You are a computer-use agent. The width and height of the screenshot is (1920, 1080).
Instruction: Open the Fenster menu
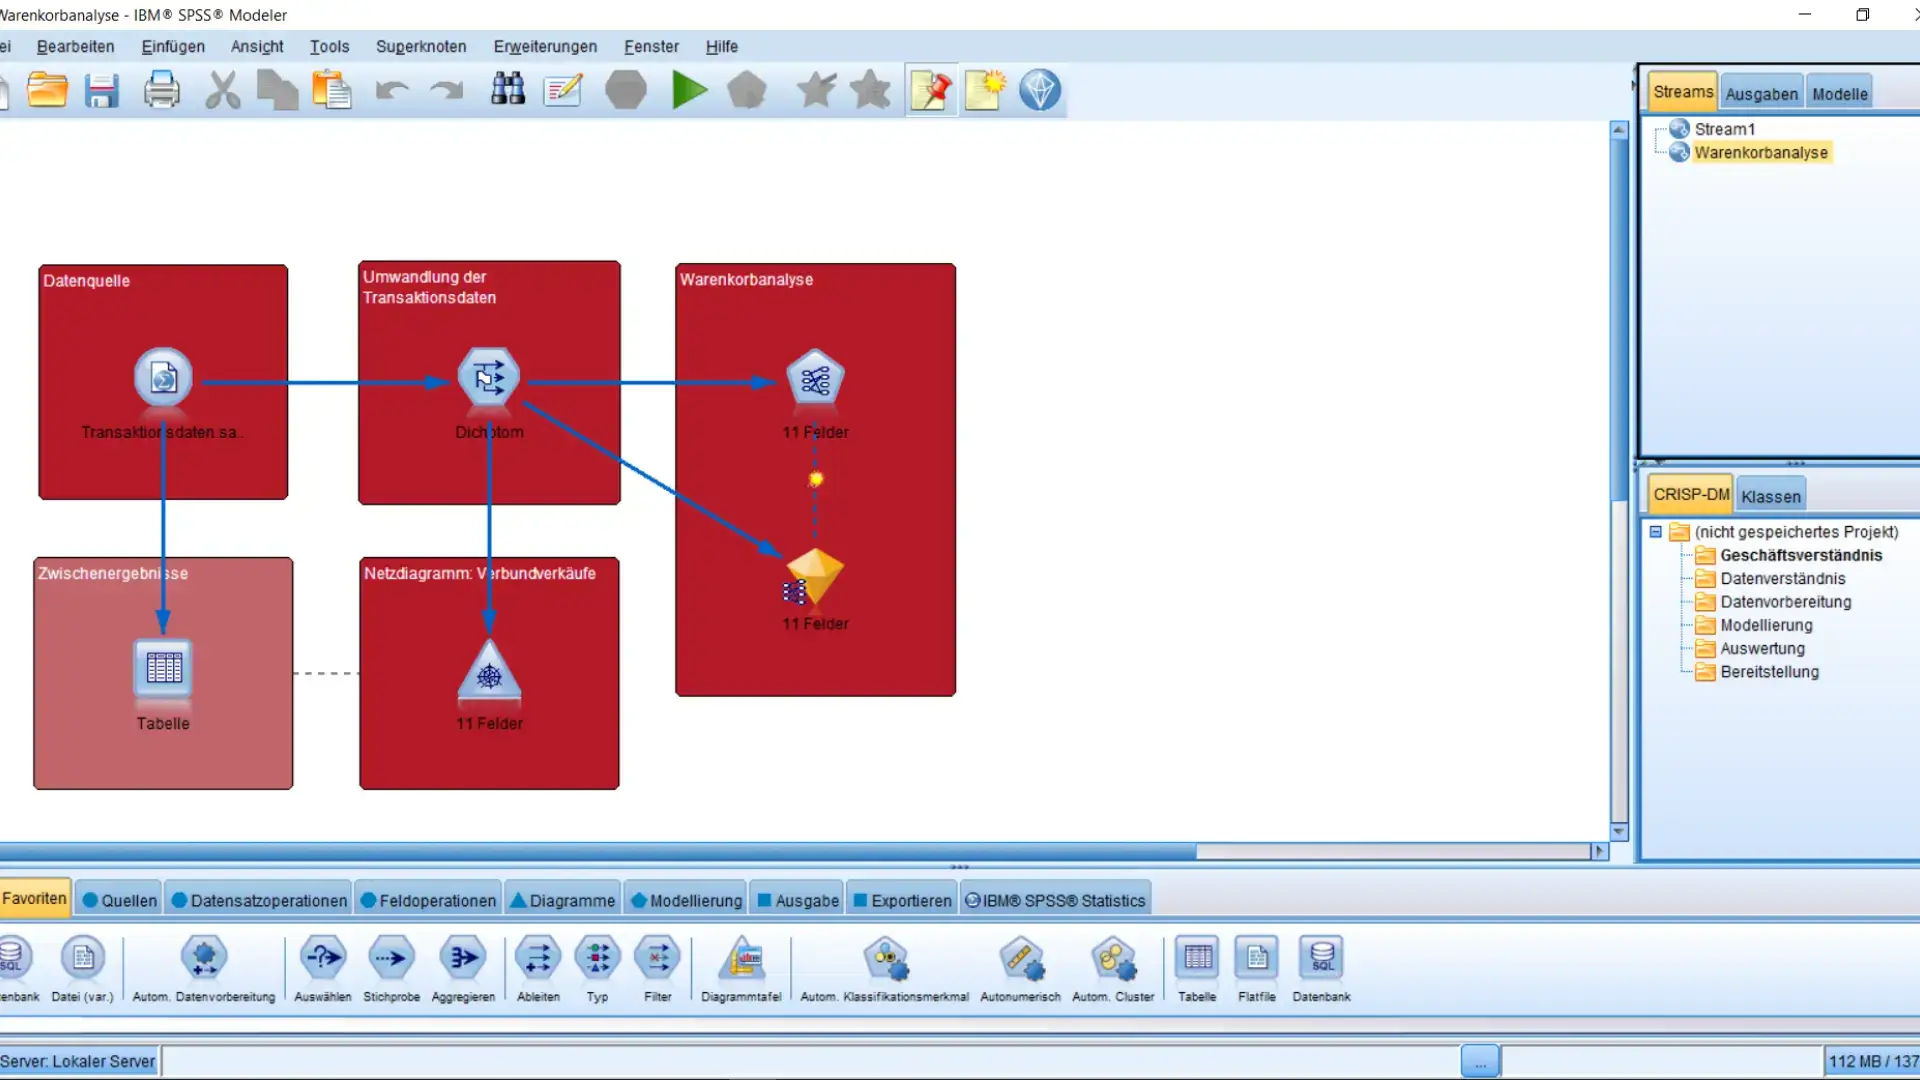coord(651,46)
